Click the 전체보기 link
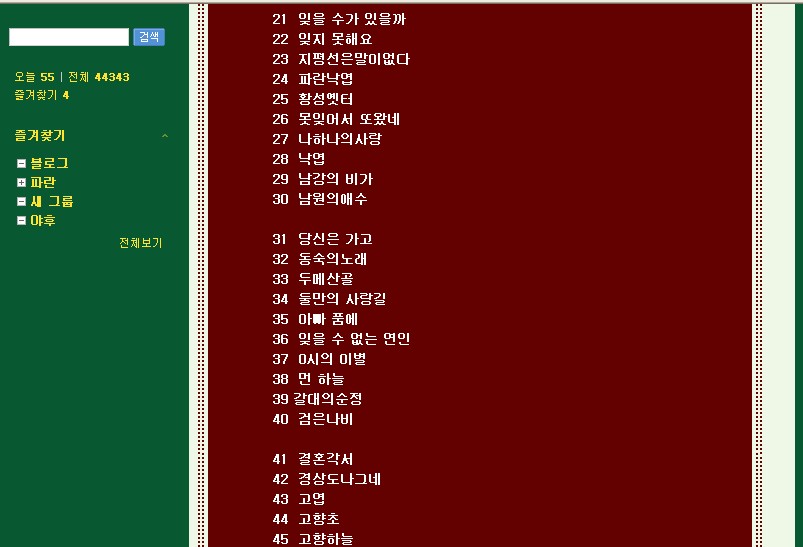803x547 pixels. tap(140, 243)
